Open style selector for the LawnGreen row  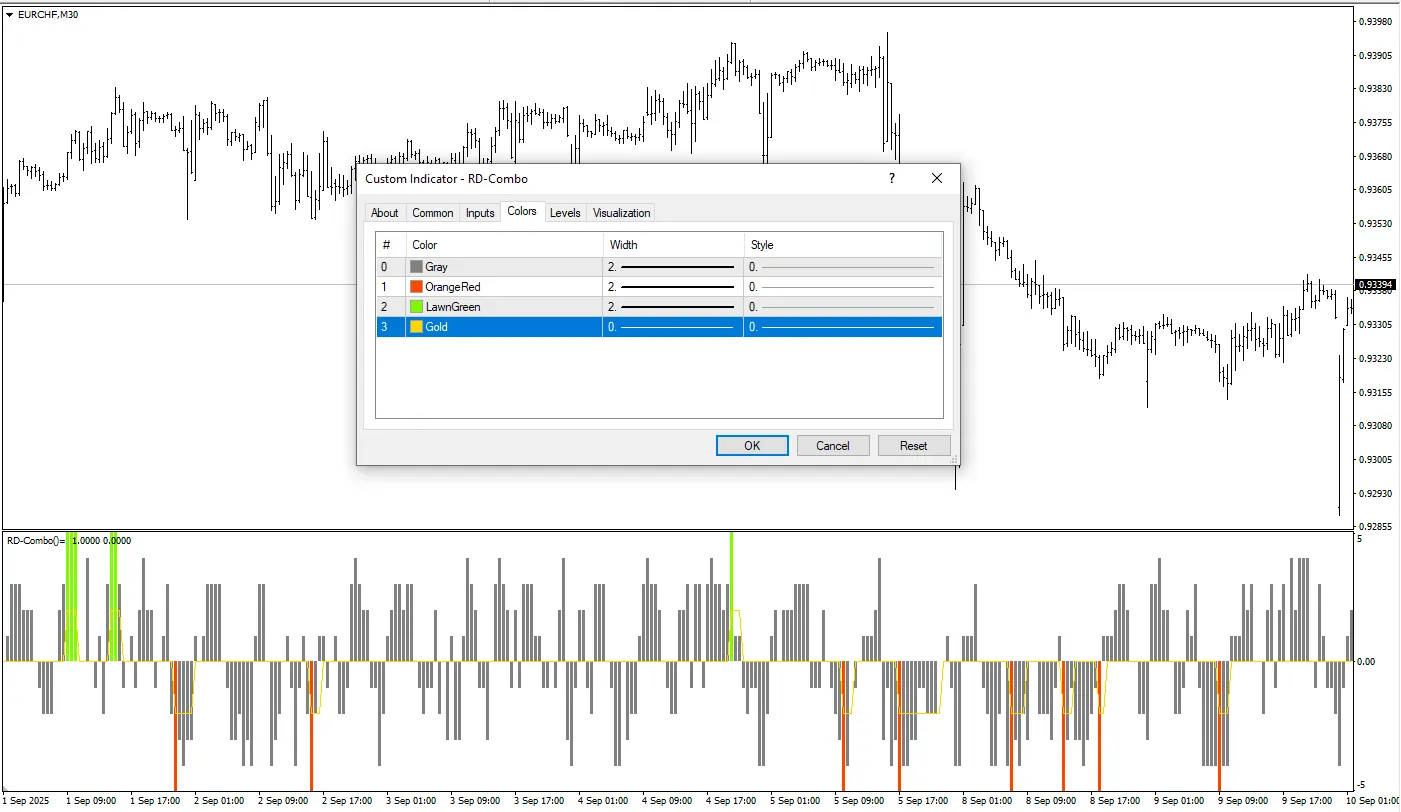coord(842,307)
